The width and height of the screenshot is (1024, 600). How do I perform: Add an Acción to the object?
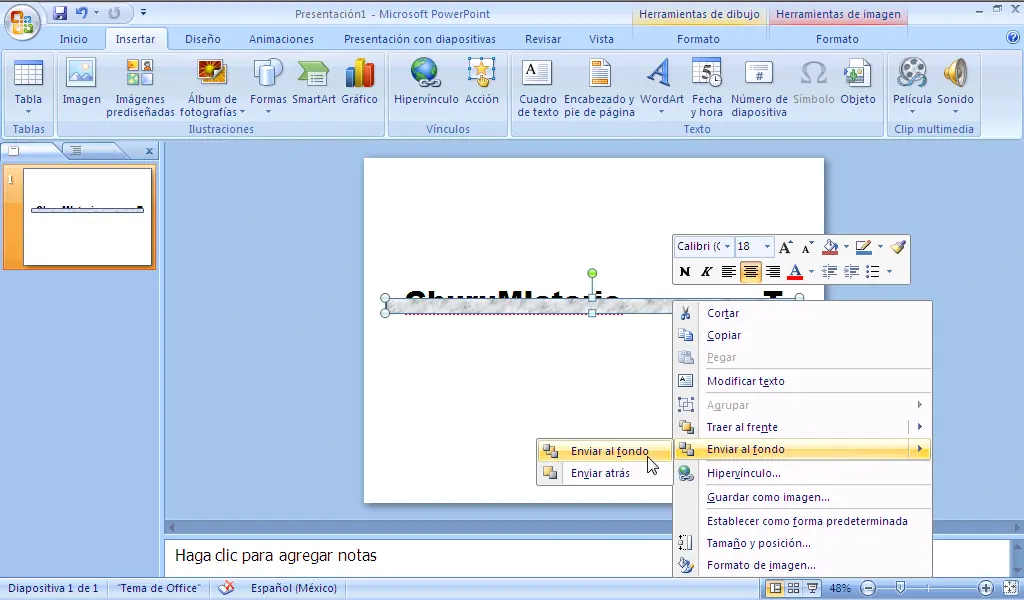pyautogui.click(x=481, y=83)
